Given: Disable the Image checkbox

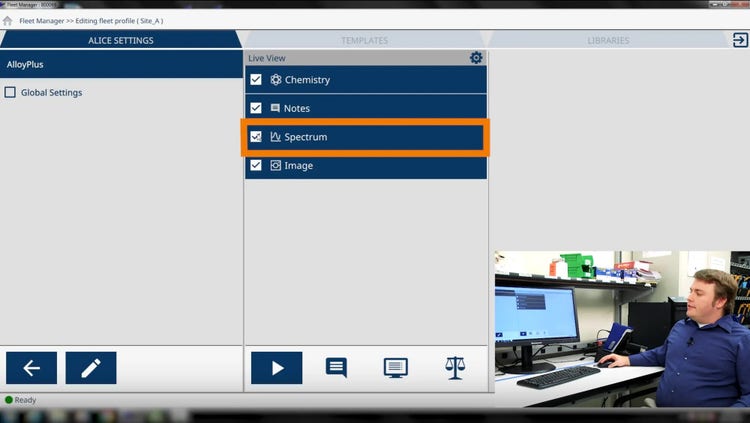Looking at the screenshot, I should [256, 165].
